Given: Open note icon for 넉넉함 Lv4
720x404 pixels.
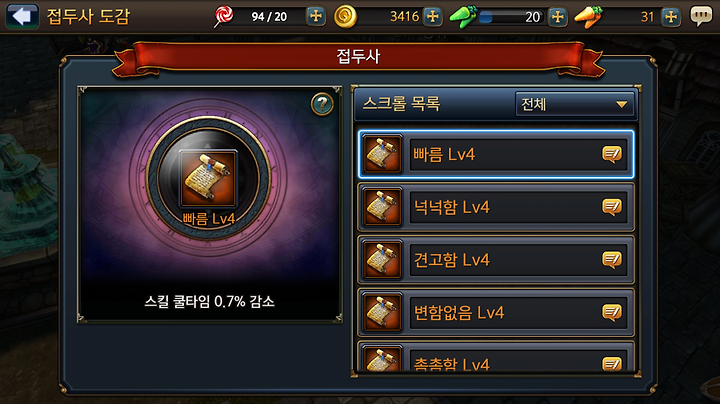Looking at the screenshot, I should pos(612,207).
